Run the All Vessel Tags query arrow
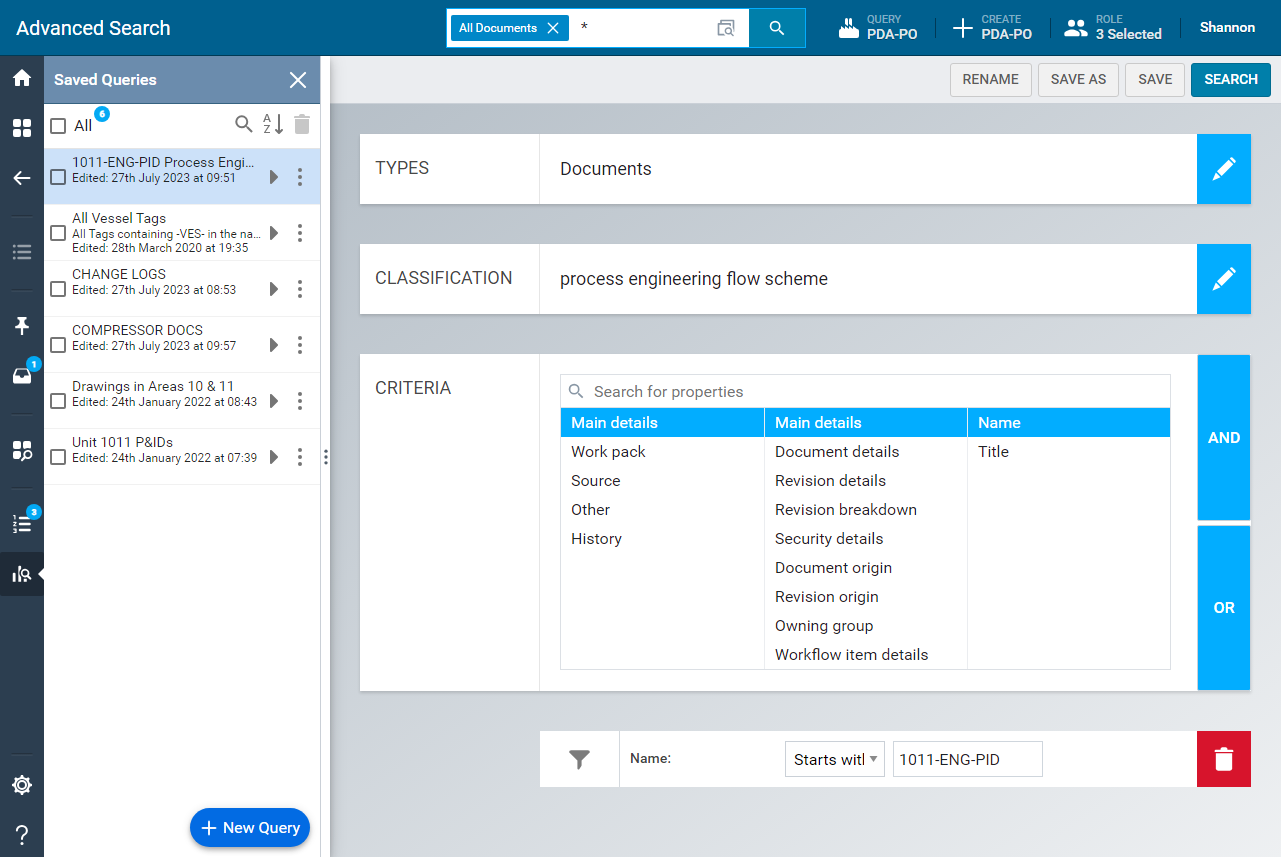The image size is (1281, 857). tap(274, 233)
